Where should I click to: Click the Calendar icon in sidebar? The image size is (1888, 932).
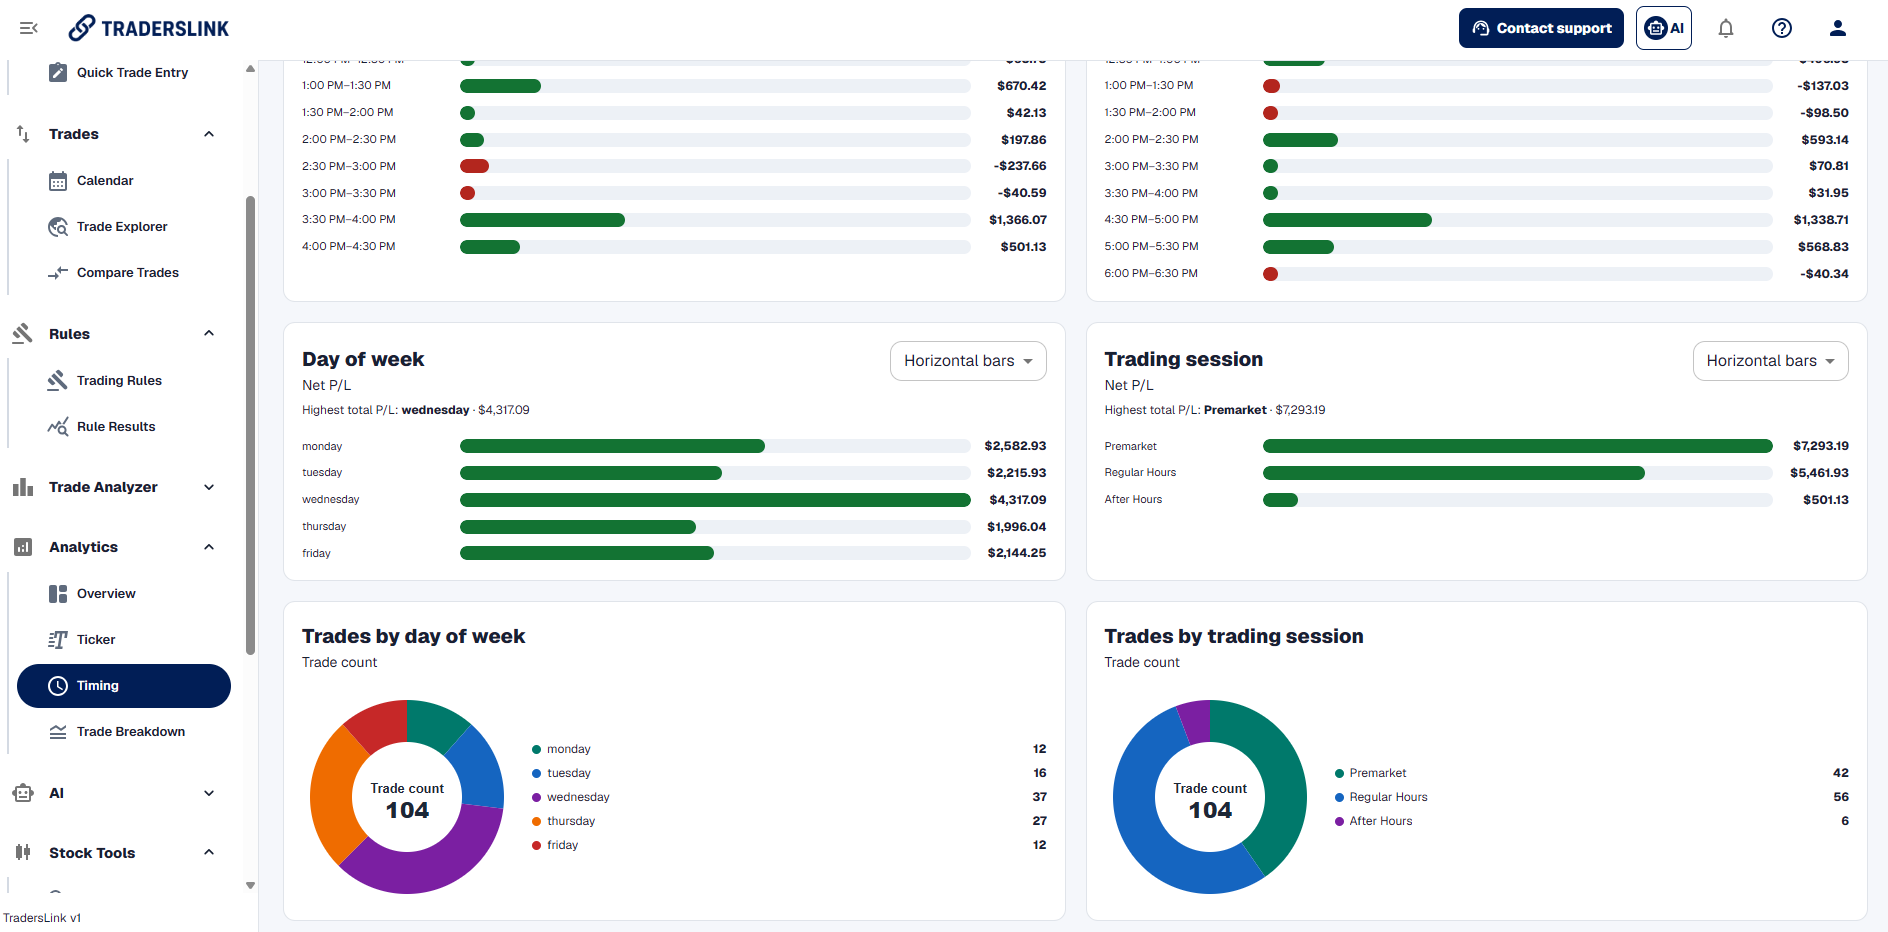coord(58,181)
